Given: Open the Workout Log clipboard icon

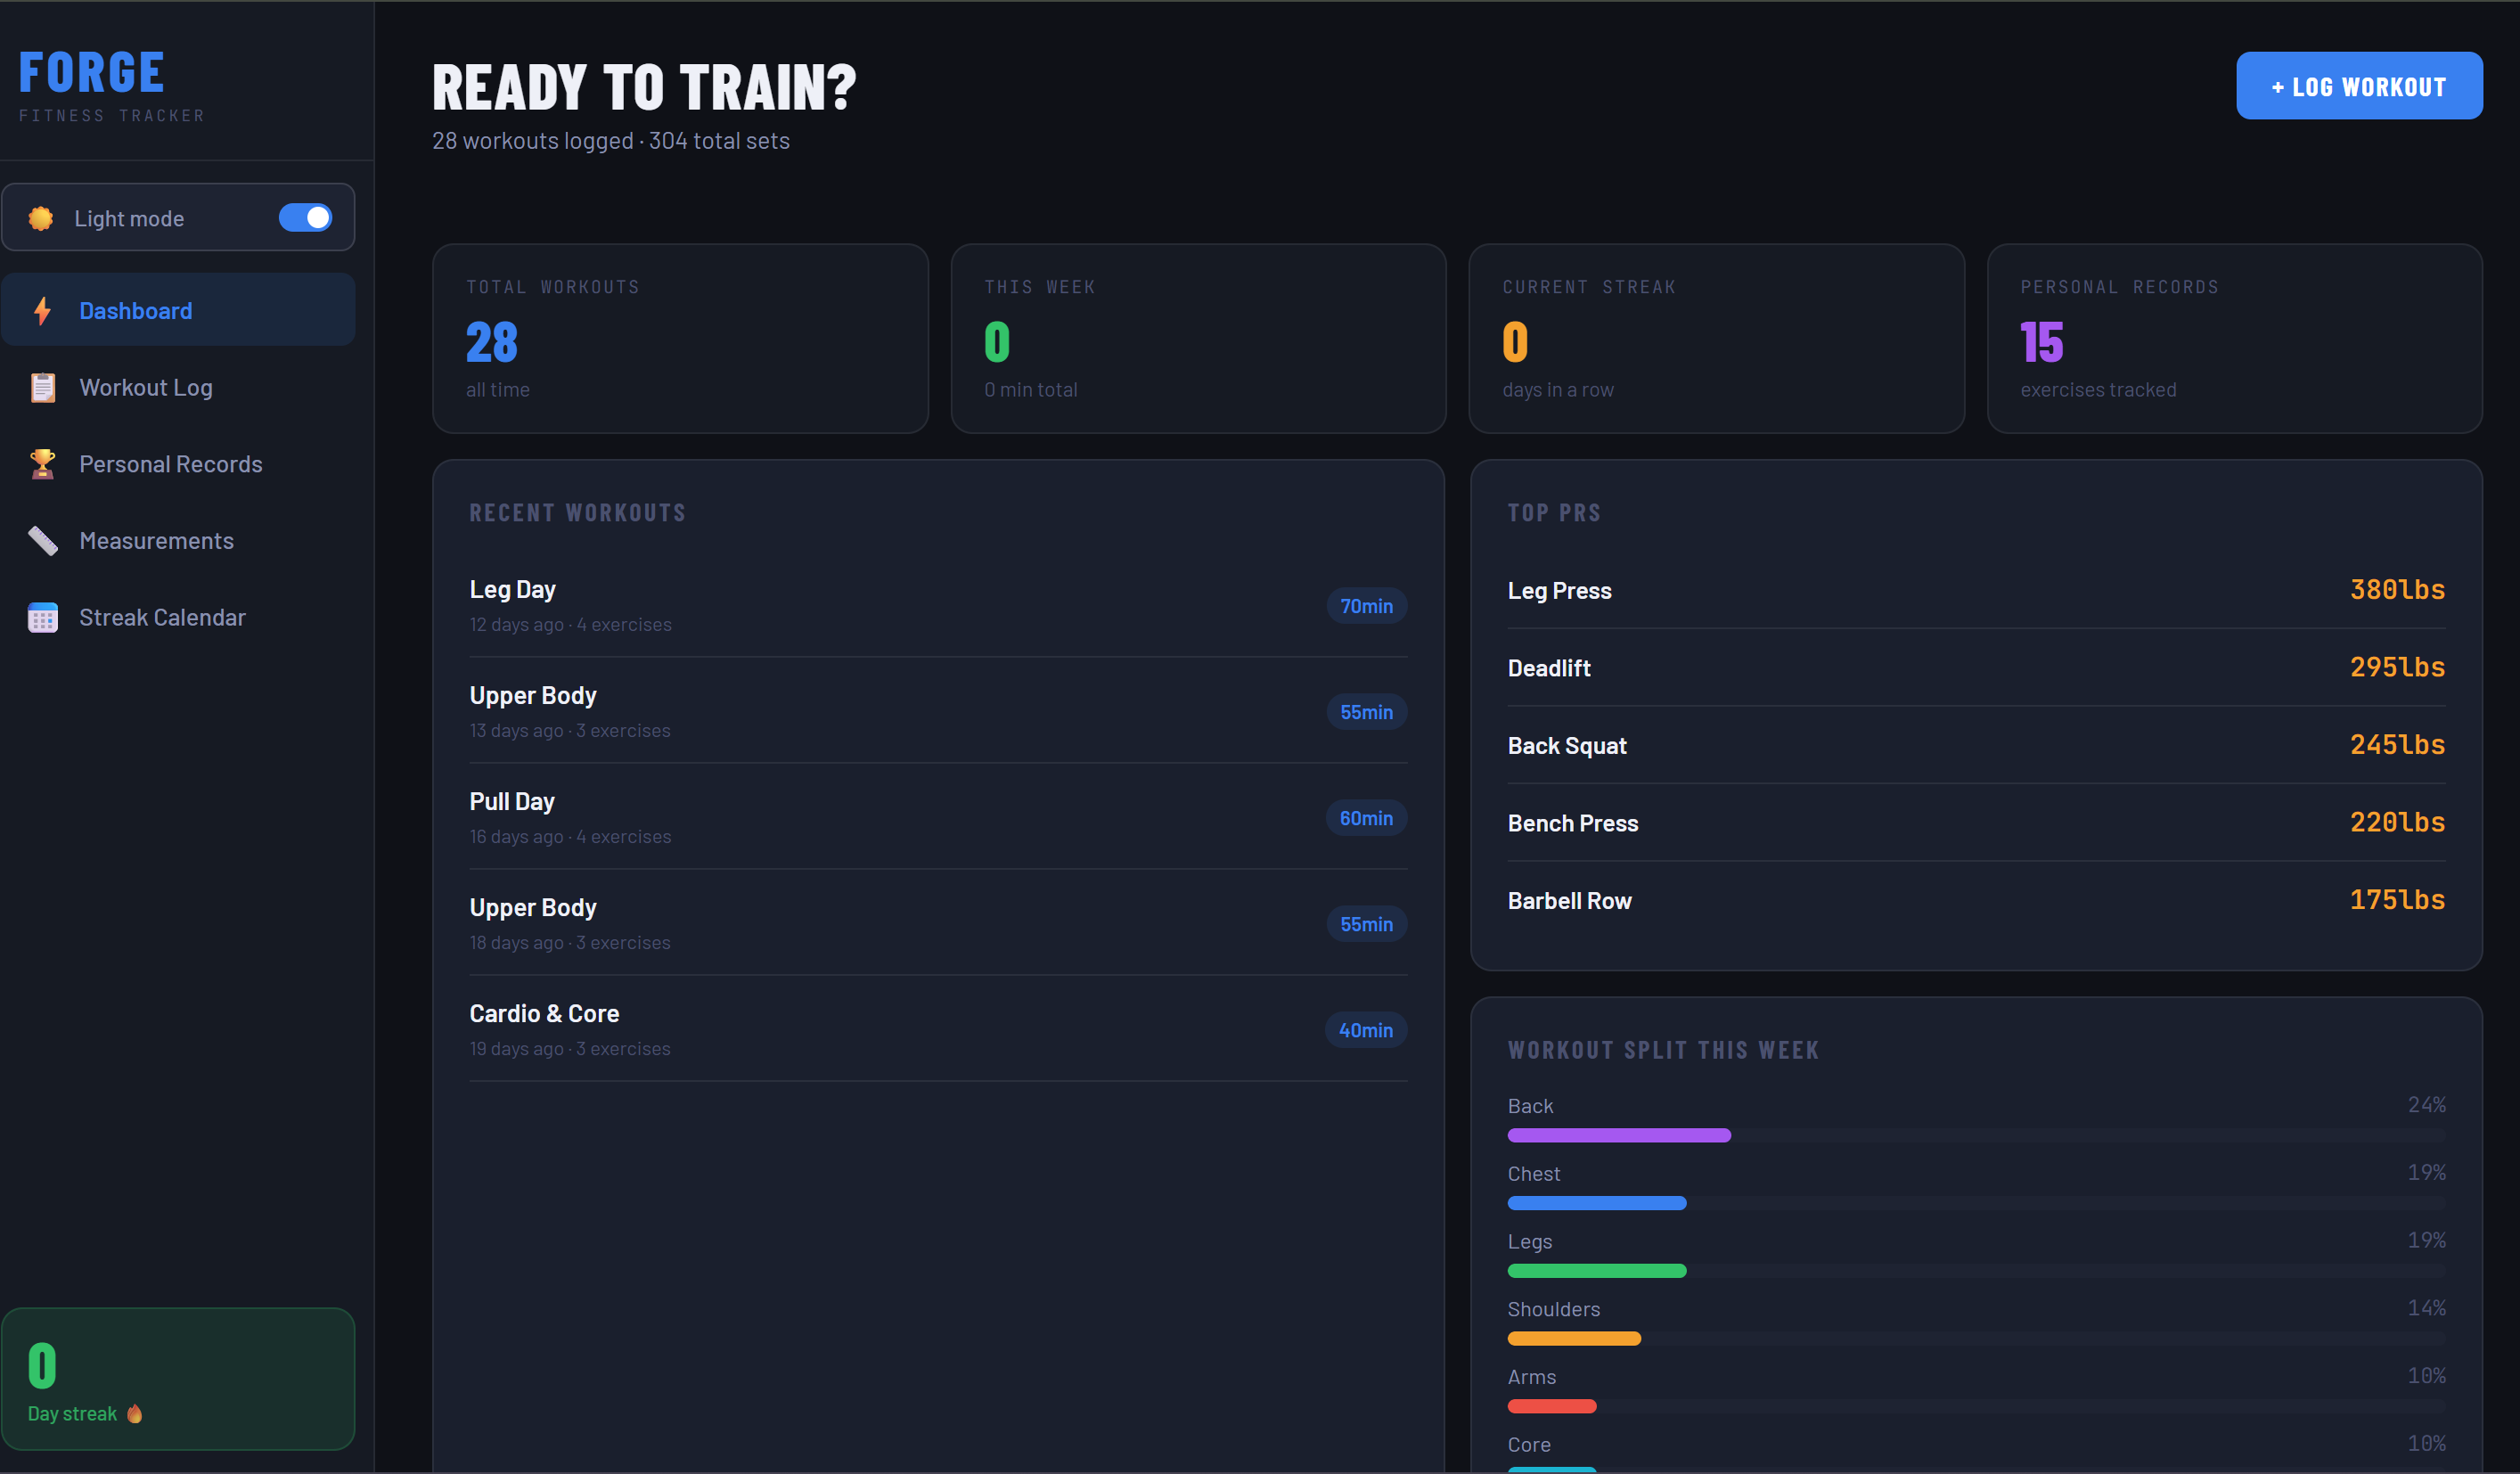Looking at the screenshot, I should (x=42, y=387).
